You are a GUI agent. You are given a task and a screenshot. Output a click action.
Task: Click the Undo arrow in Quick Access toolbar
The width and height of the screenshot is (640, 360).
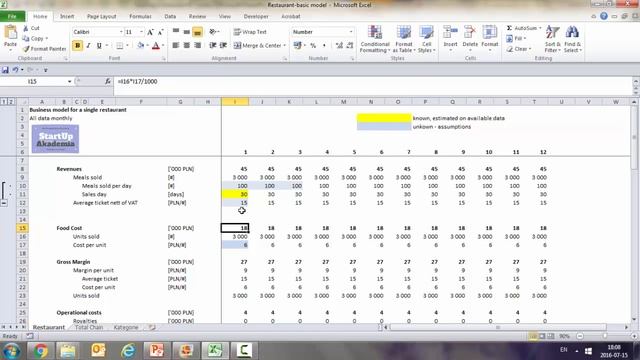[x=15, y=70]
